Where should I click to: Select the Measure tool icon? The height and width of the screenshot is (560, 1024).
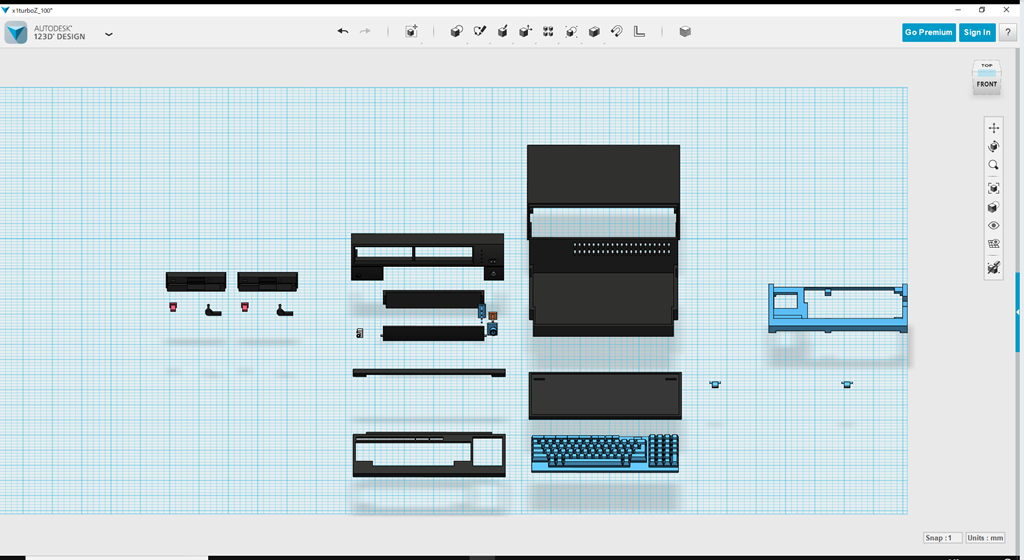pos(640,32)
